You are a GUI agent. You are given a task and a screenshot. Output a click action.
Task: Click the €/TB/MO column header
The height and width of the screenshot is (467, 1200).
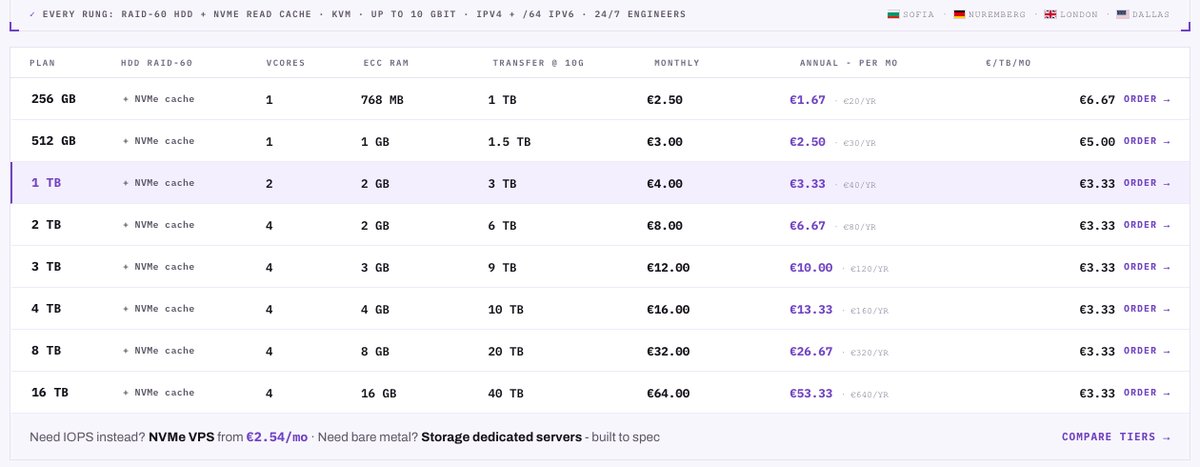coord(1008,63)
